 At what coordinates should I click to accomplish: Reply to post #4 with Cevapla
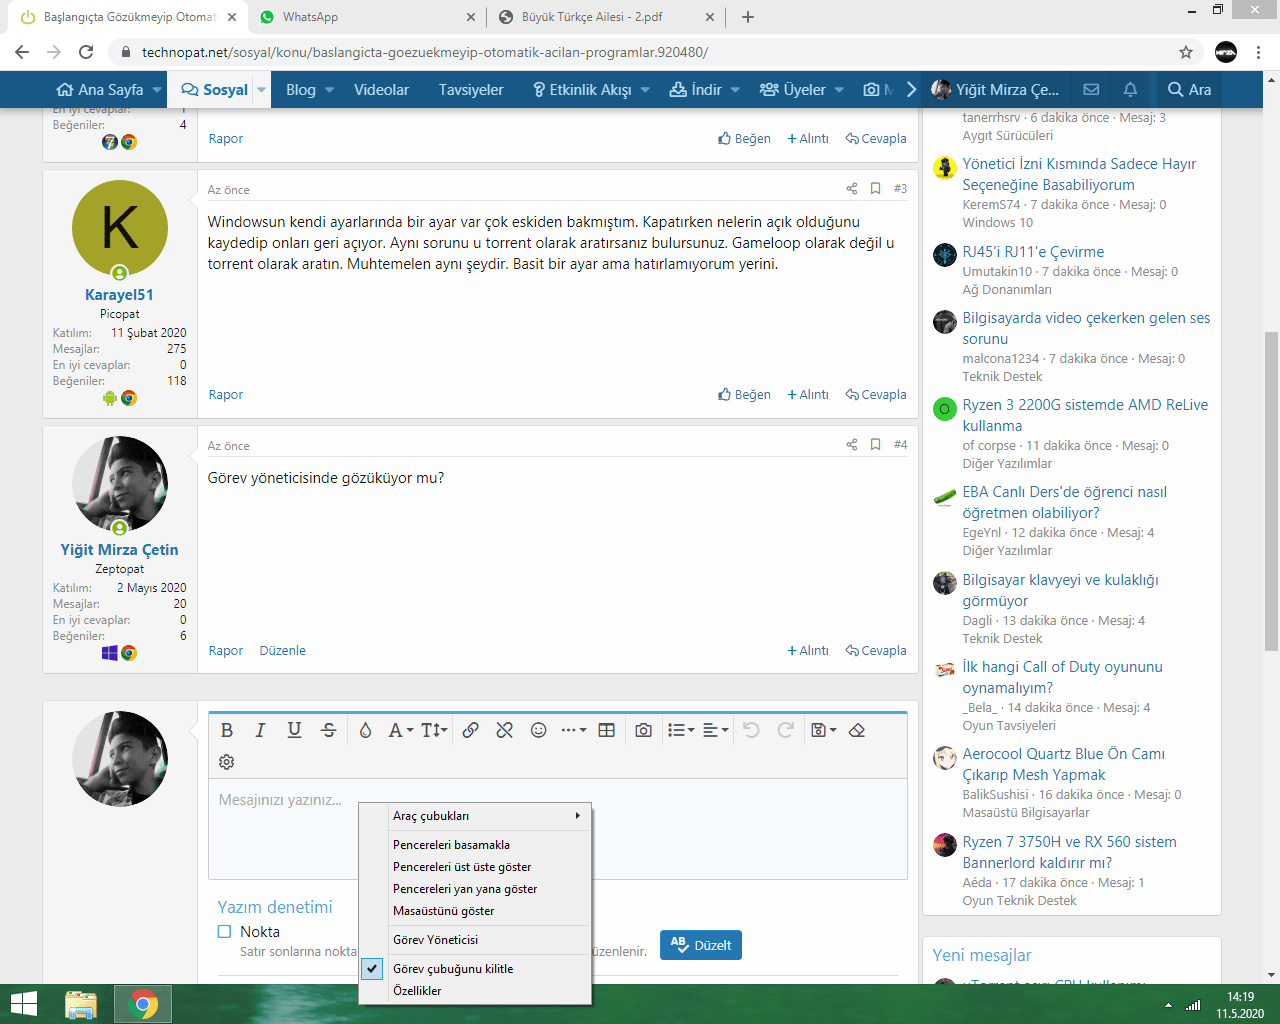click(x=876, y=651)
